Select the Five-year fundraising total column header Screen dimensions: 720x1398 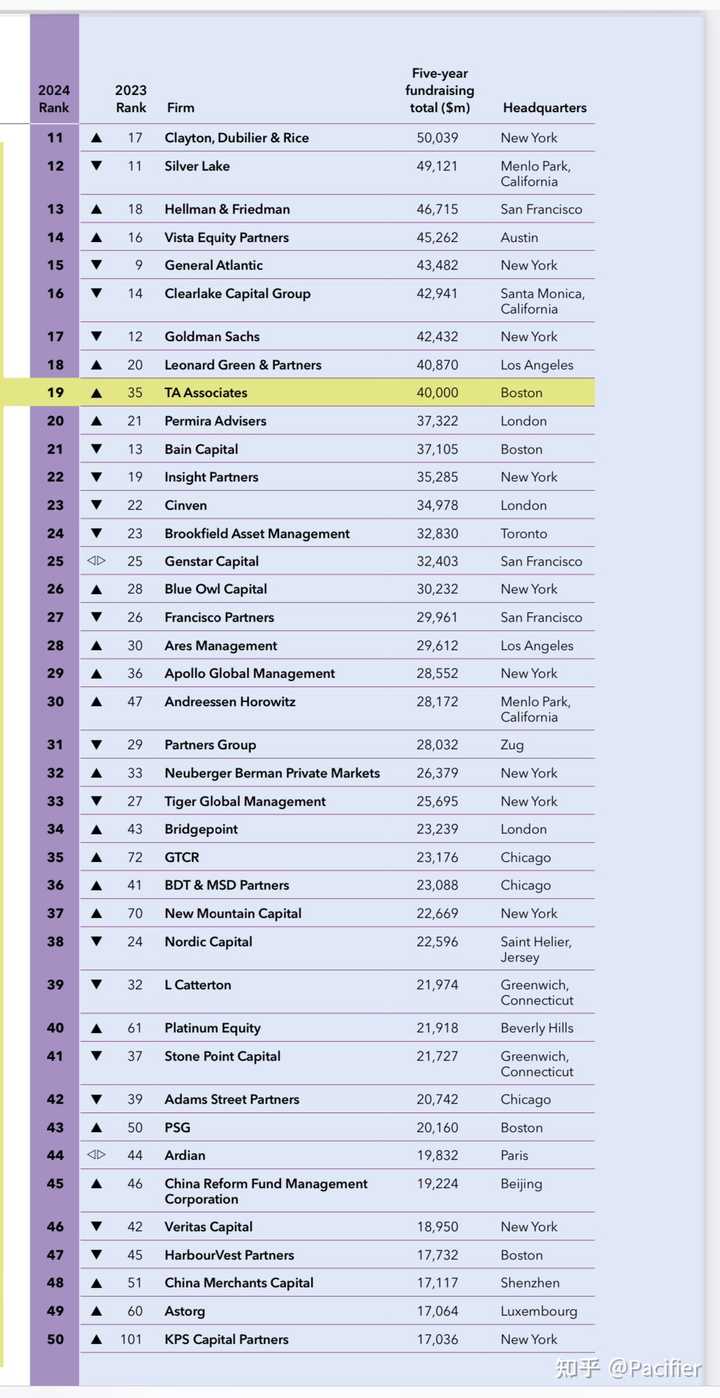point(440,90)
